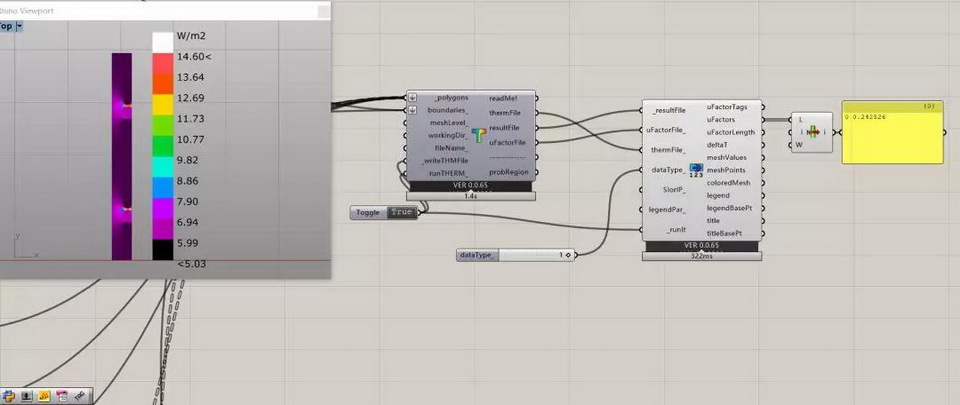Viewport: 960px width, 405px height.
Task: Select the yellow panel showing 0.242526
Action: coord(892,135)
